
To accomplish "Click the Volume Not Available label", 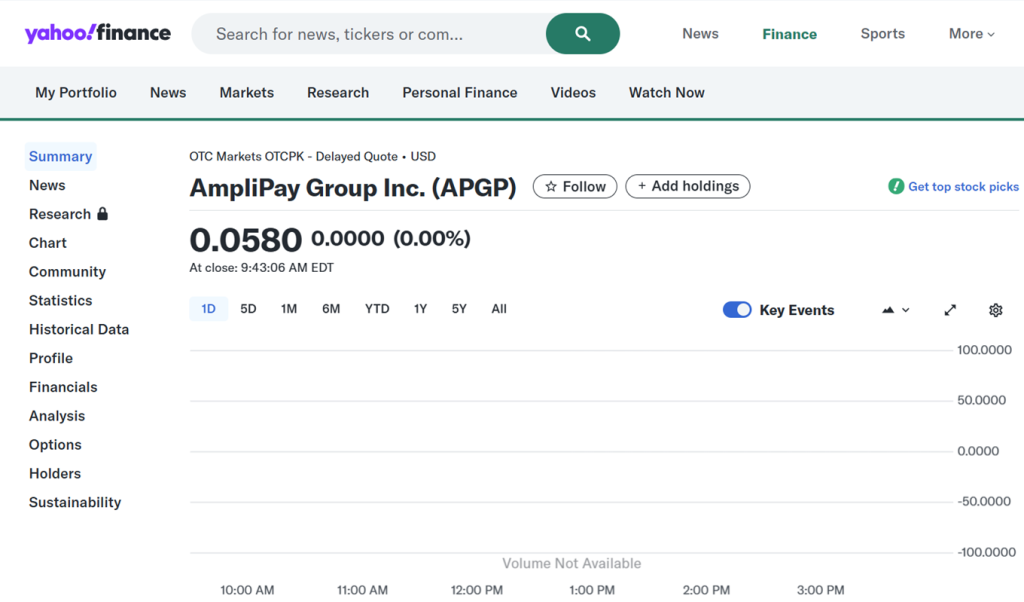I will (x=571, y=563).
